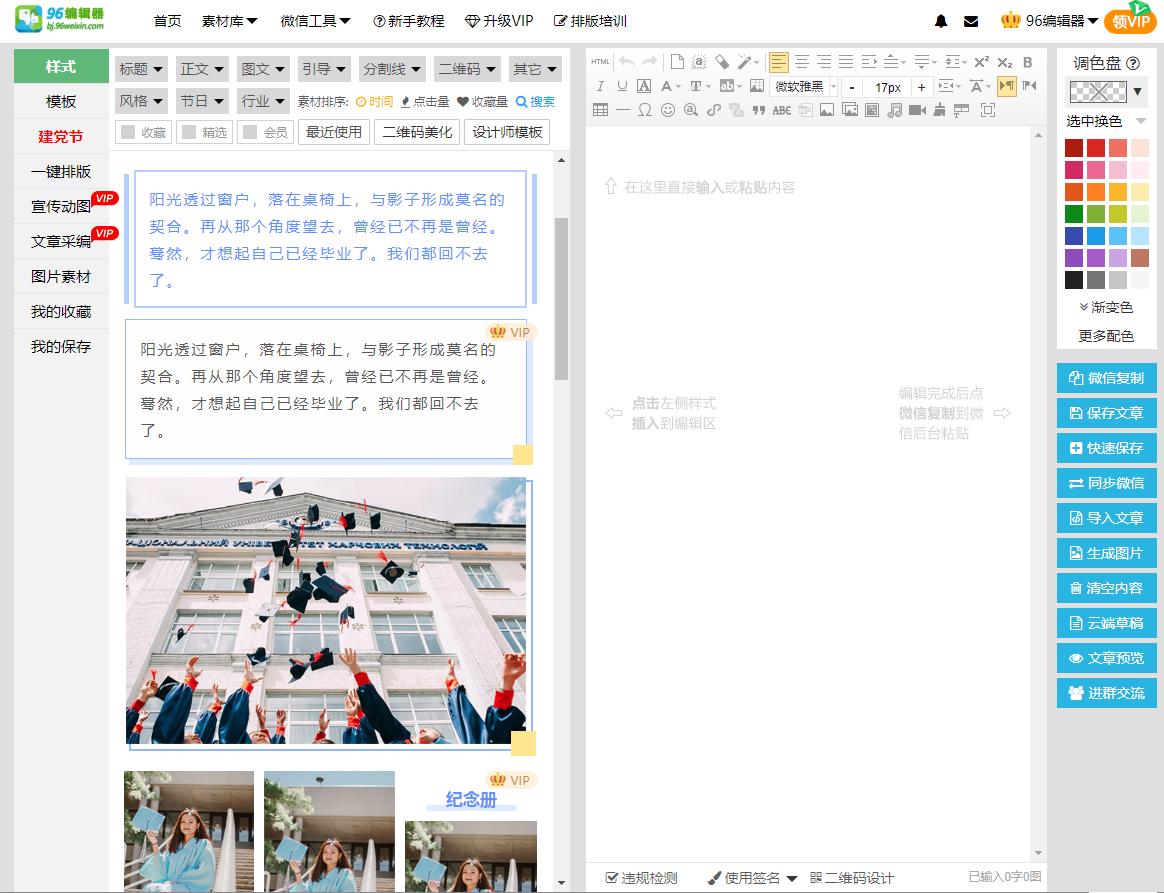This screenshot has height=893, width=1164.
Task: Expand the 标题 style dropdown
Action: [x=140, y=68]
